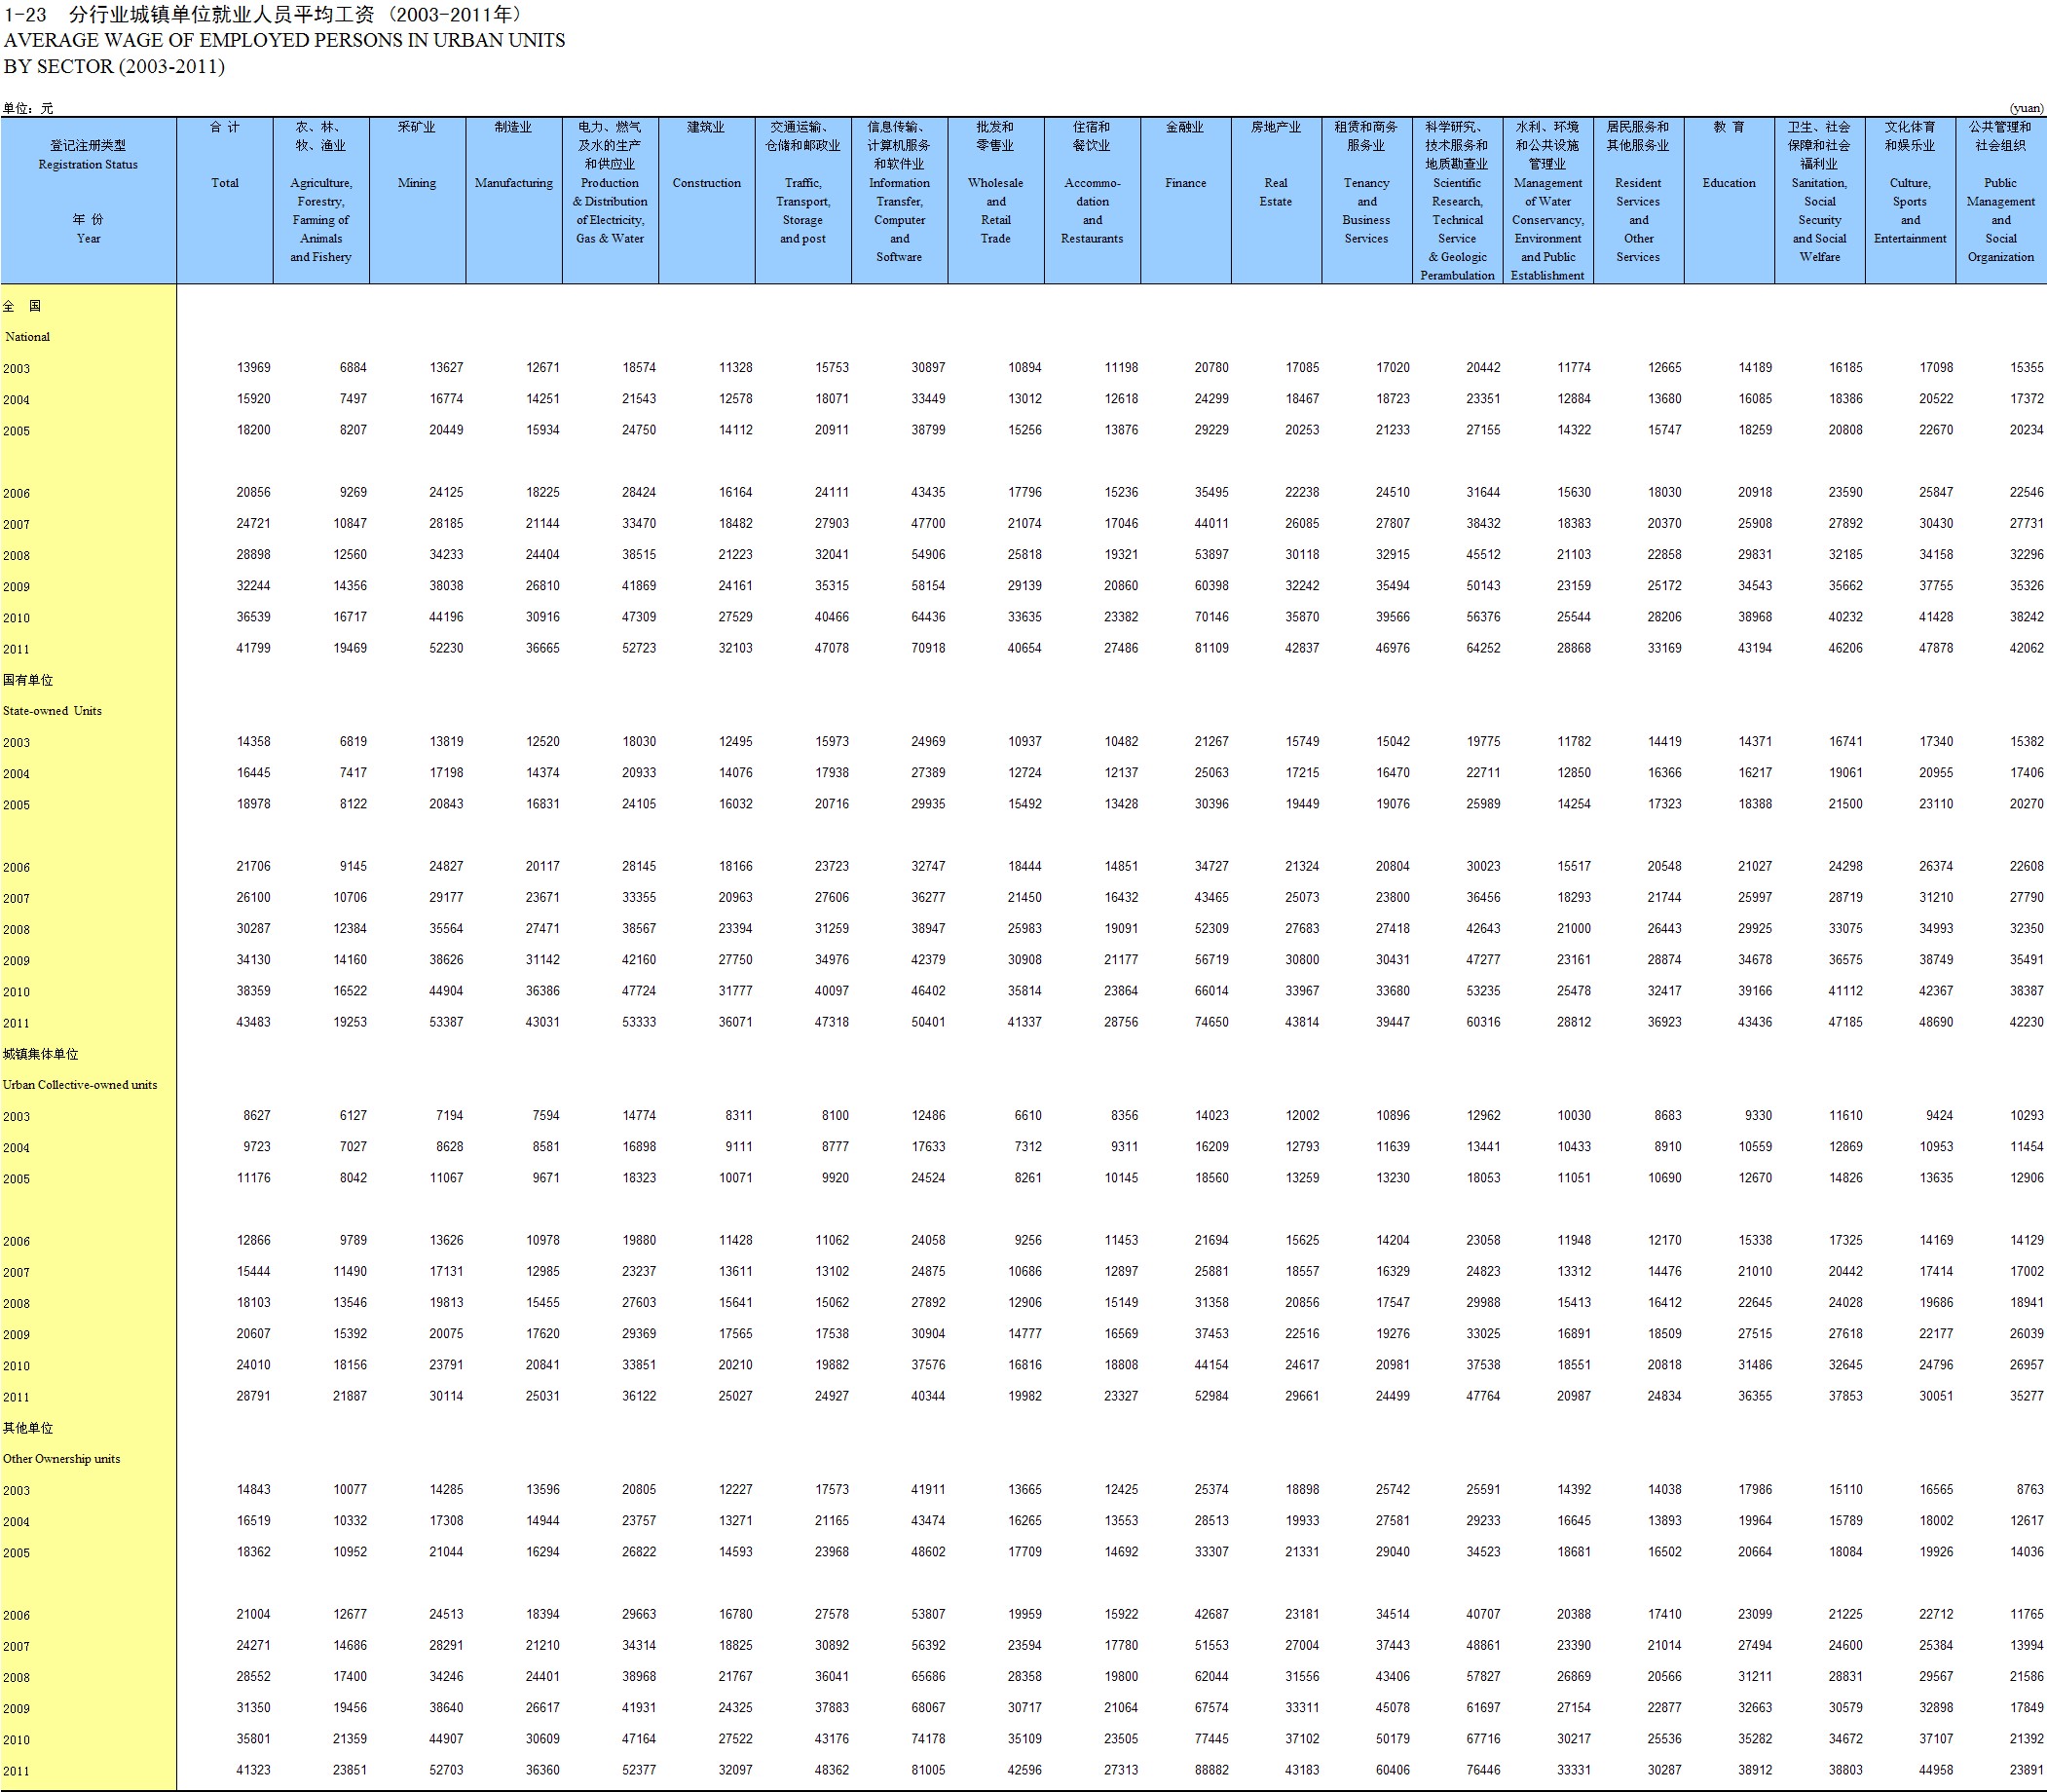Select the table number '1-23' in title
The image size is (2047, 1792).
[25, 15]
